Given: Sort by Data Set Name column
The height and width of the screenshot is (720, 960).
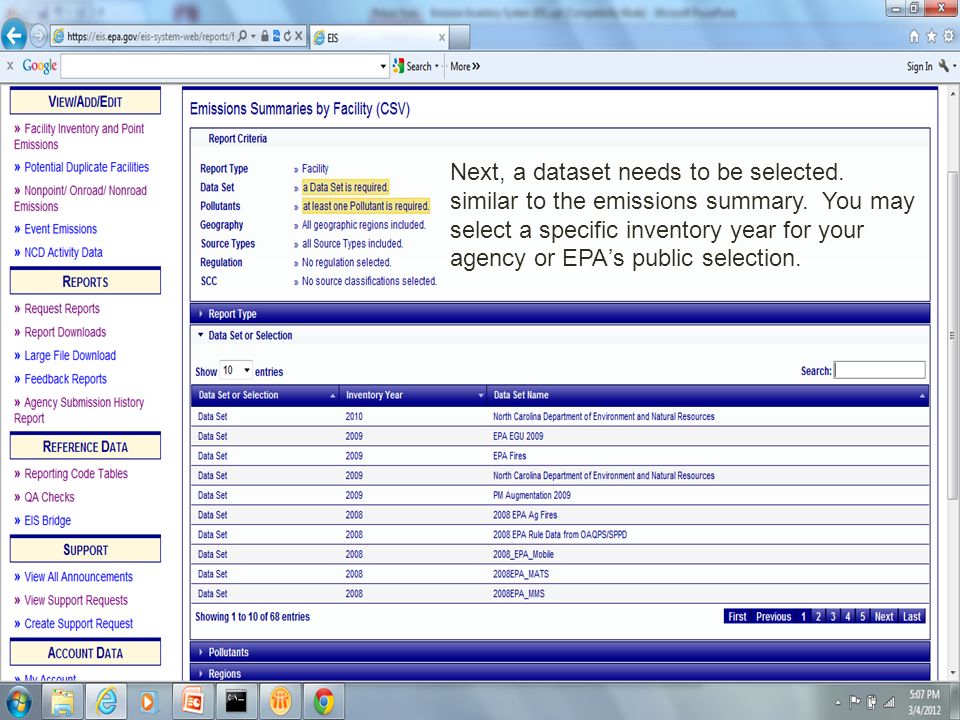Looking at the screenshot, I should [708, 395].
